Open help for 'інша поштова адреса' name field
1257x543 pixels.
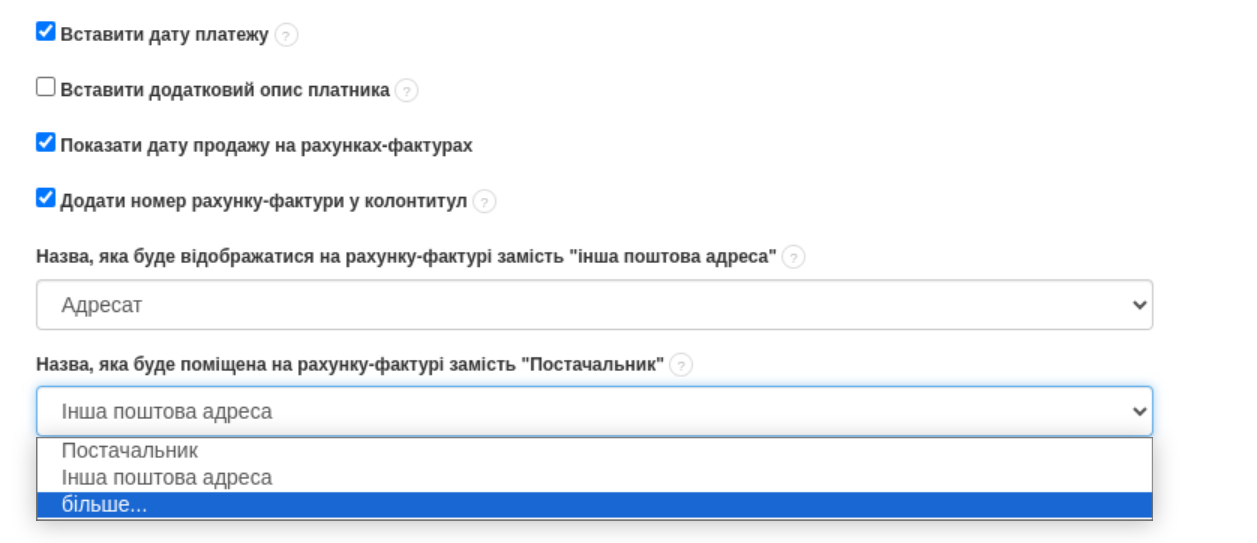794,258
